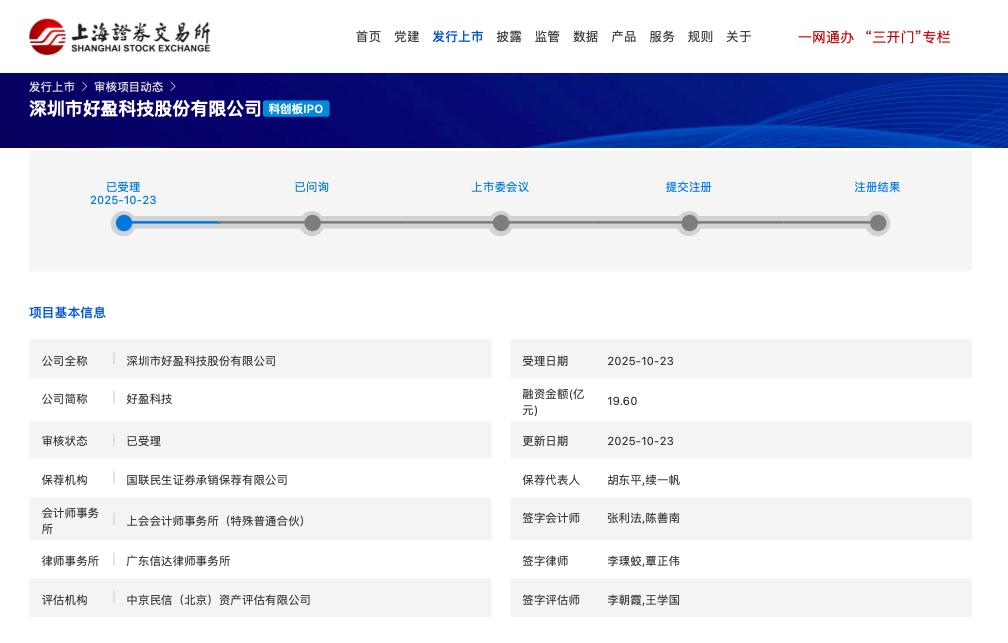Open the 数据 menu item
Screen dimensions: 1008x643
(x=586, y=37)
